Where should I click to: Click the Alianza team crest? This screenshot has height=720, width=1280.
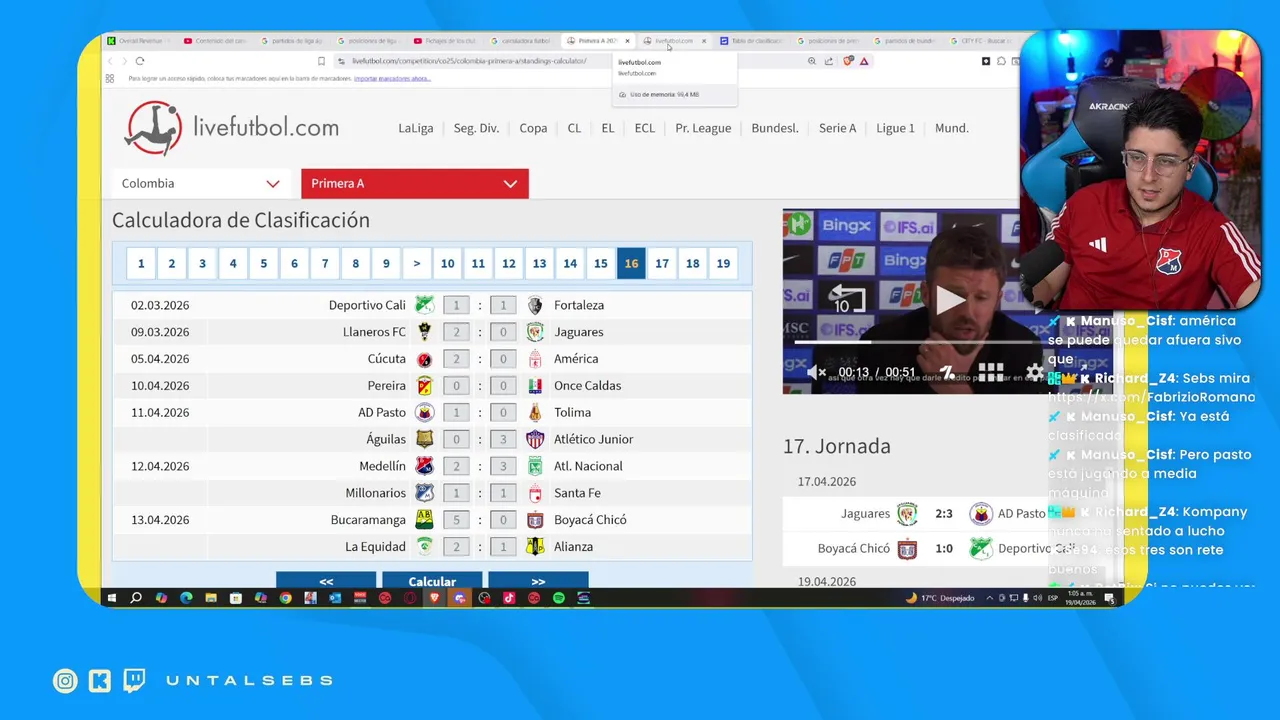[x=535, y=547]
